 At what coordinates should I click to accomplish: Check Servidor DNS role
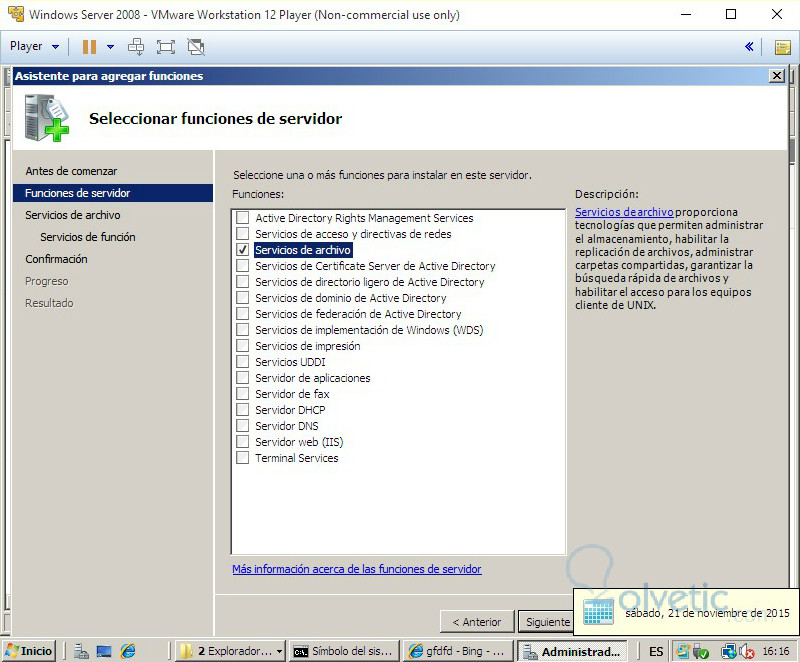[x=242, y=426]
